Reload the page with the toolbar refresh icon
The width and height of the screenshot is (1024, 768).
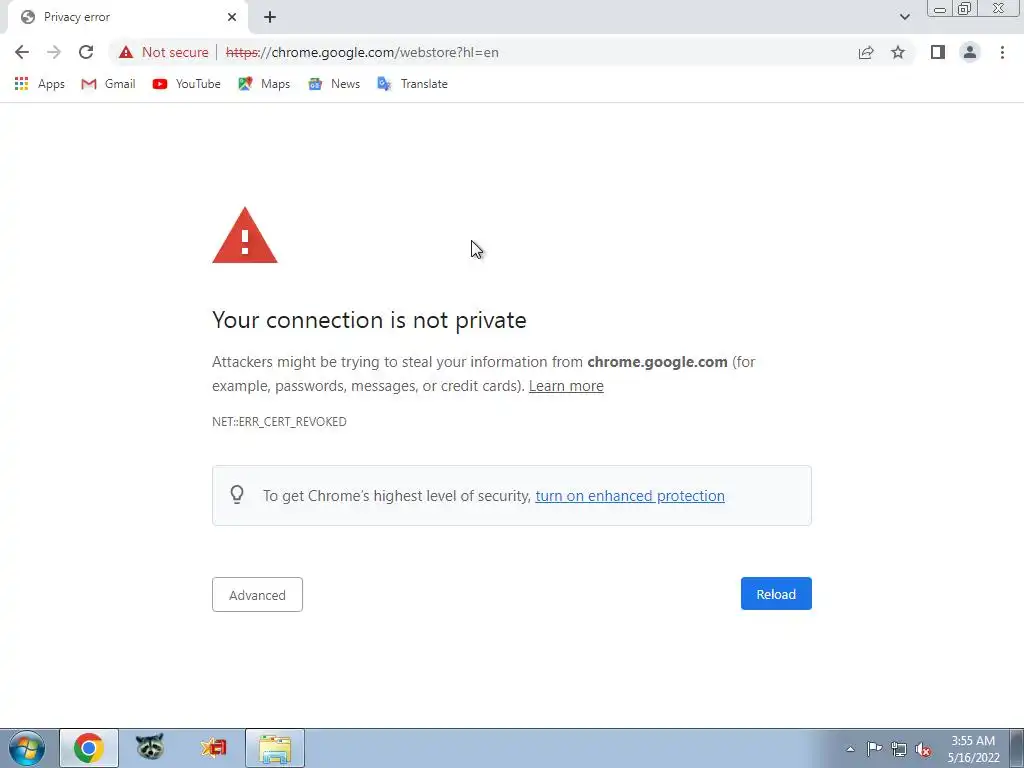pos(86,52)
